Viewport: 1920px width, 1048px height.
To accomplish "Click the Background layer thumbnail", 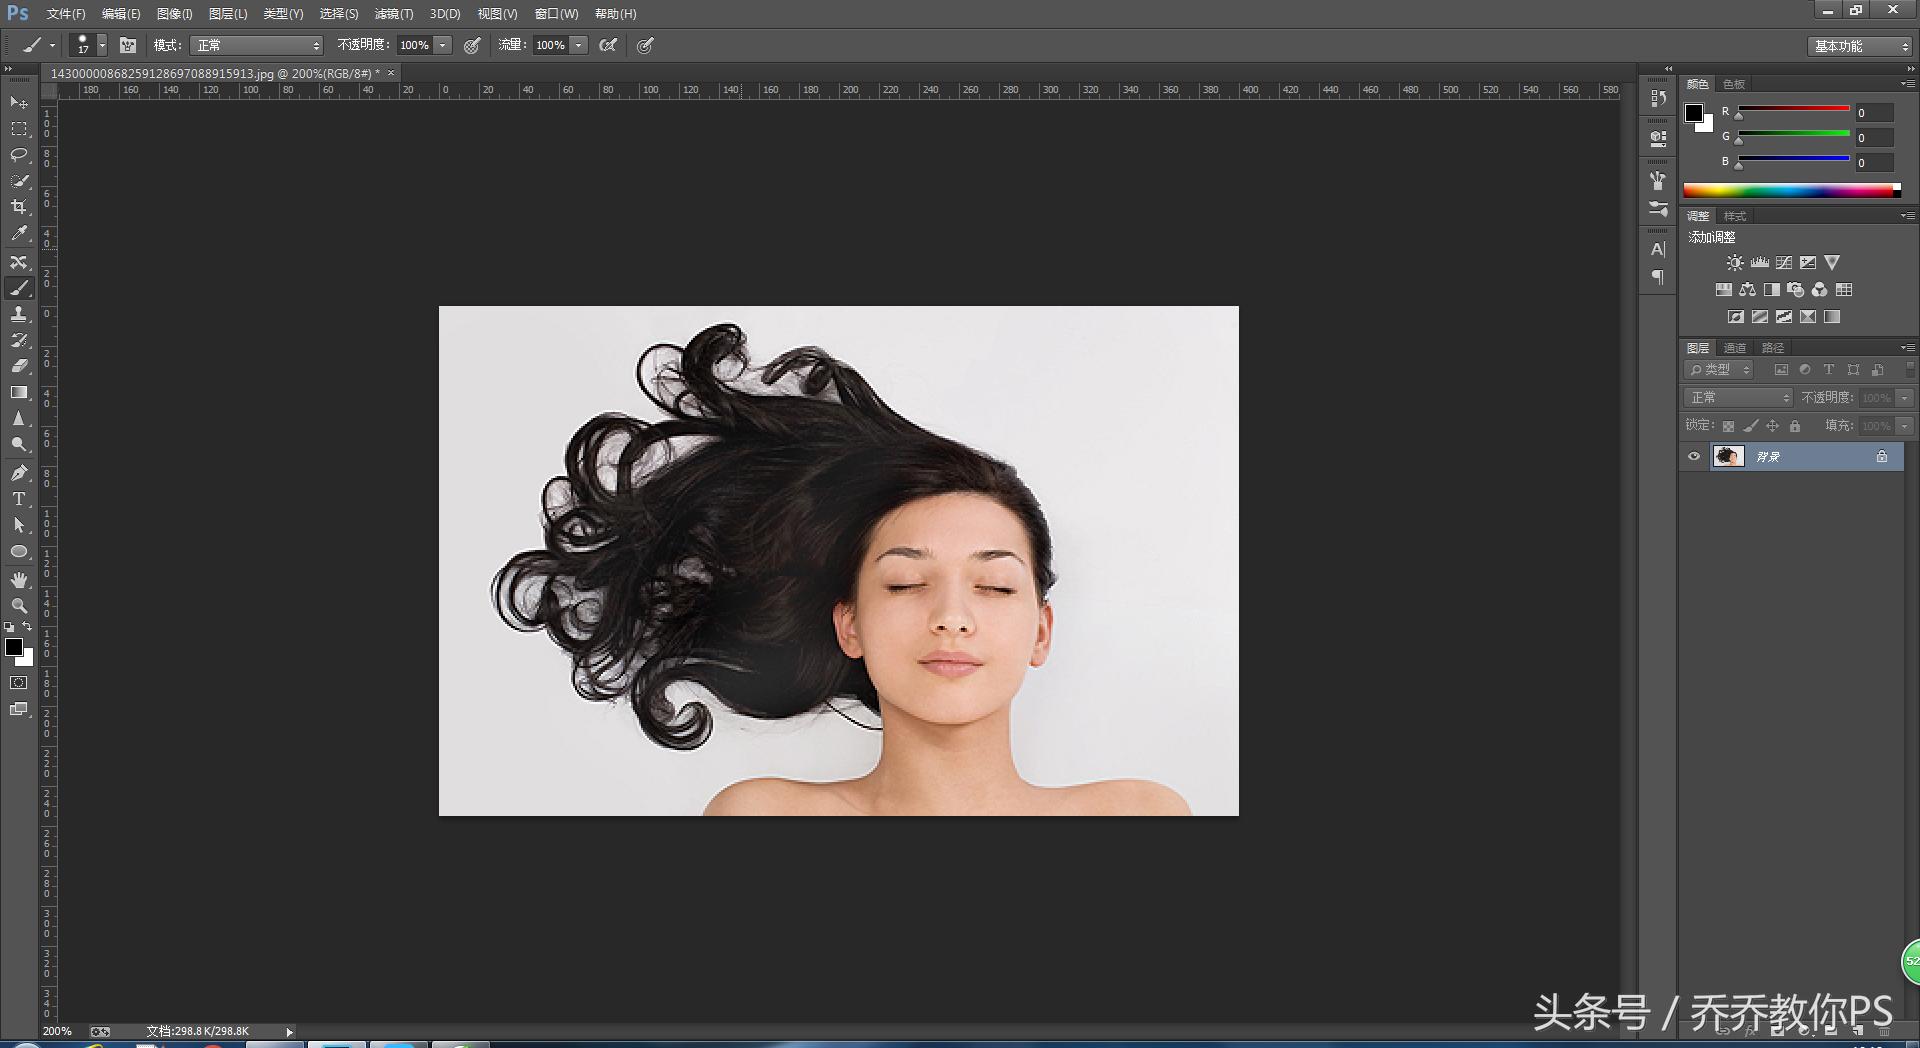I will [x=1728, y=457].
